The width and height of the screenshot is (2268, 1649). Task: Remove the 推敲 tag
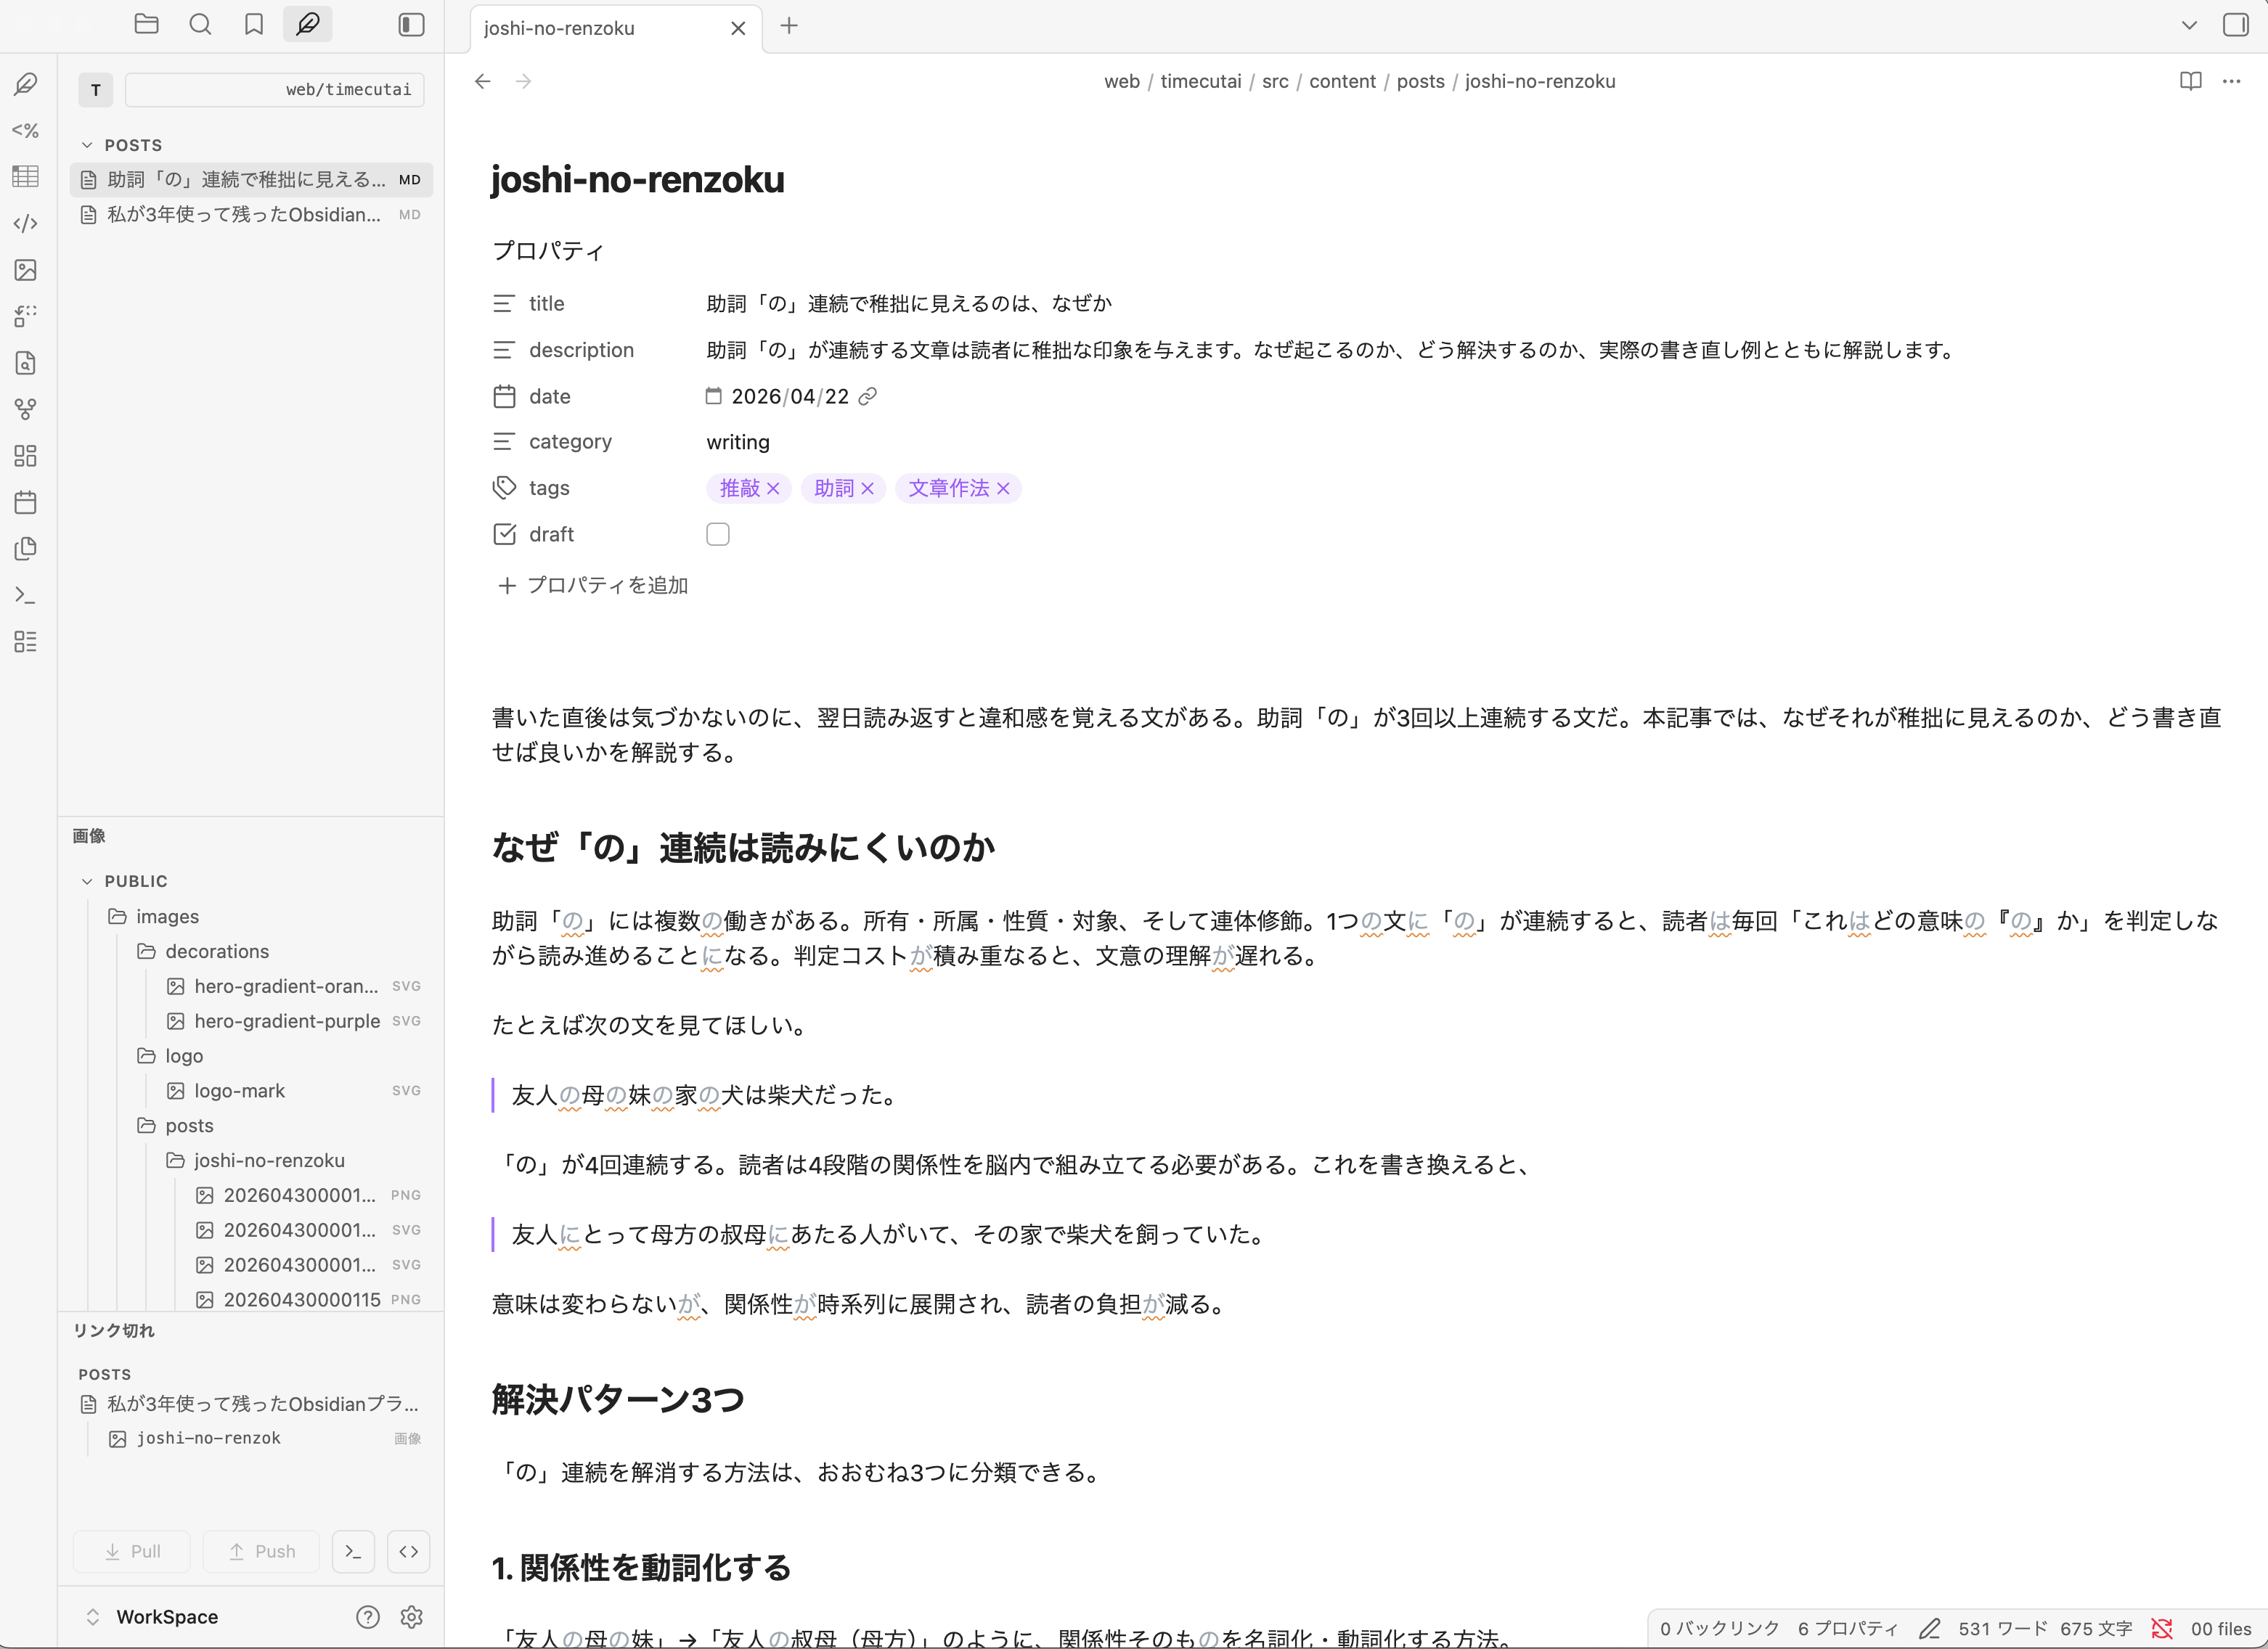point(773,489)
